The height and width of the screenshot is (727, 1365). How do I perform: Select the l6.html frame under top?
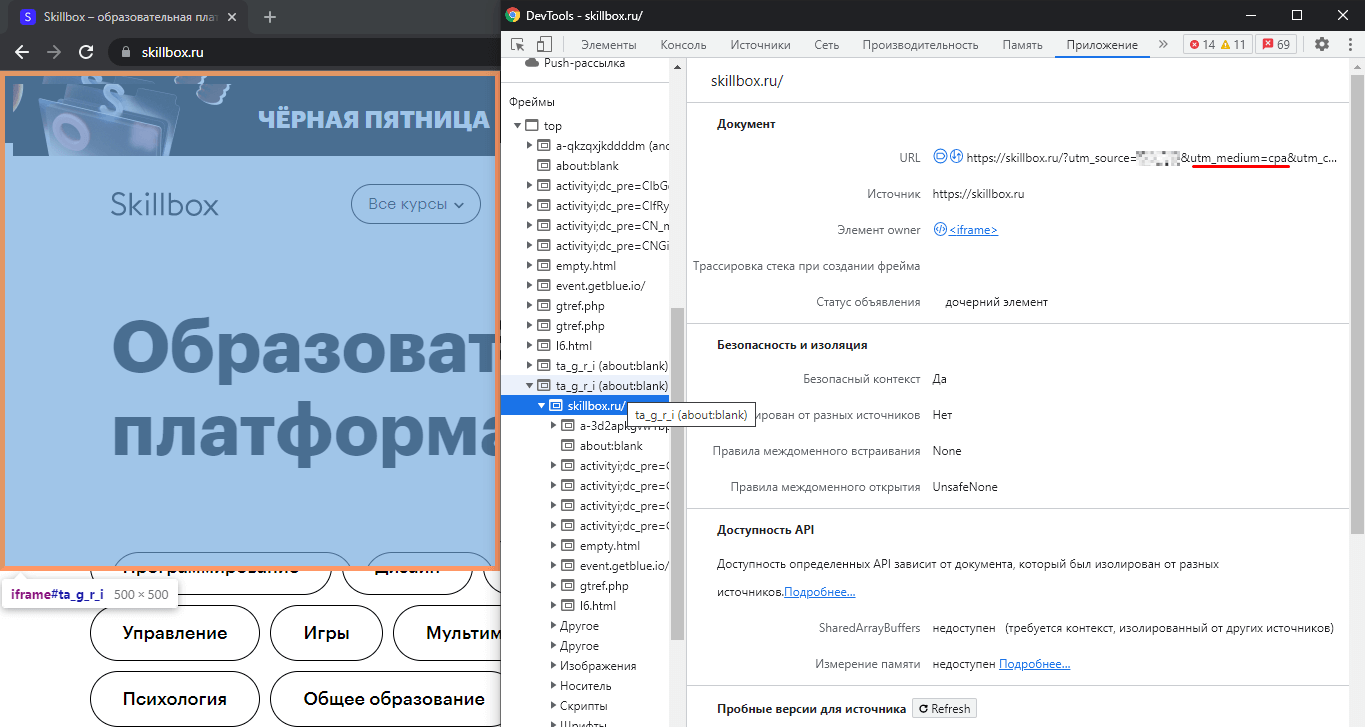[x=574, y=346]
